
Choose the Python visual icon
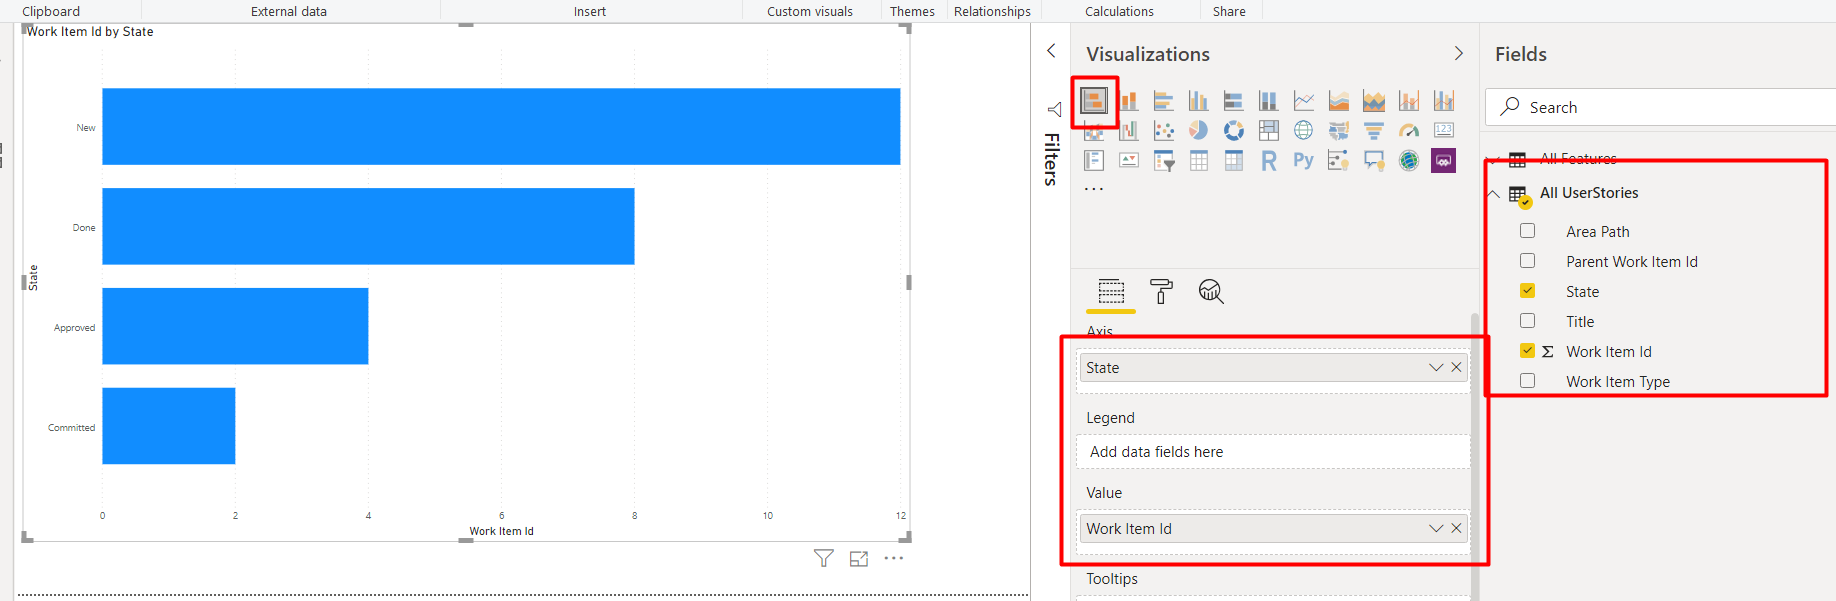1303,160
